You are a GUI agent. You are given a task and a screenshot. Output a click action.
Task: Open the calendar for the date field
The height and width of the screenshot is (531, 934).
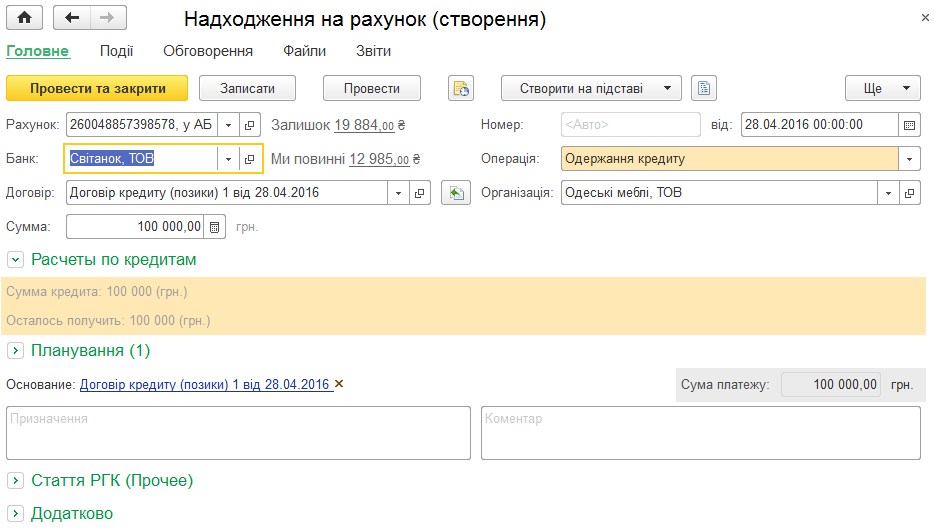[x=909, y=125]
